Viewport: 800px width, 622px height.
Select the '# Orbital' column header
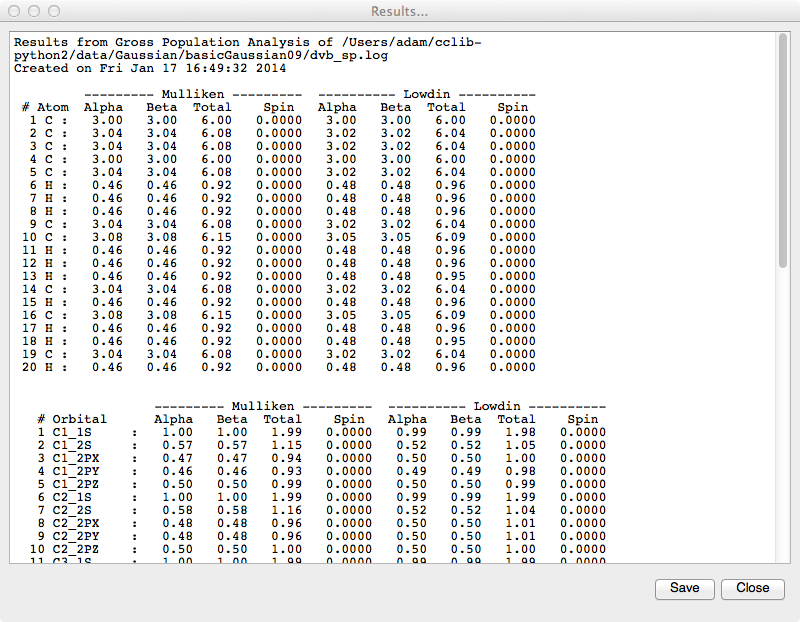pyautogui.click(x=71, y=419)
